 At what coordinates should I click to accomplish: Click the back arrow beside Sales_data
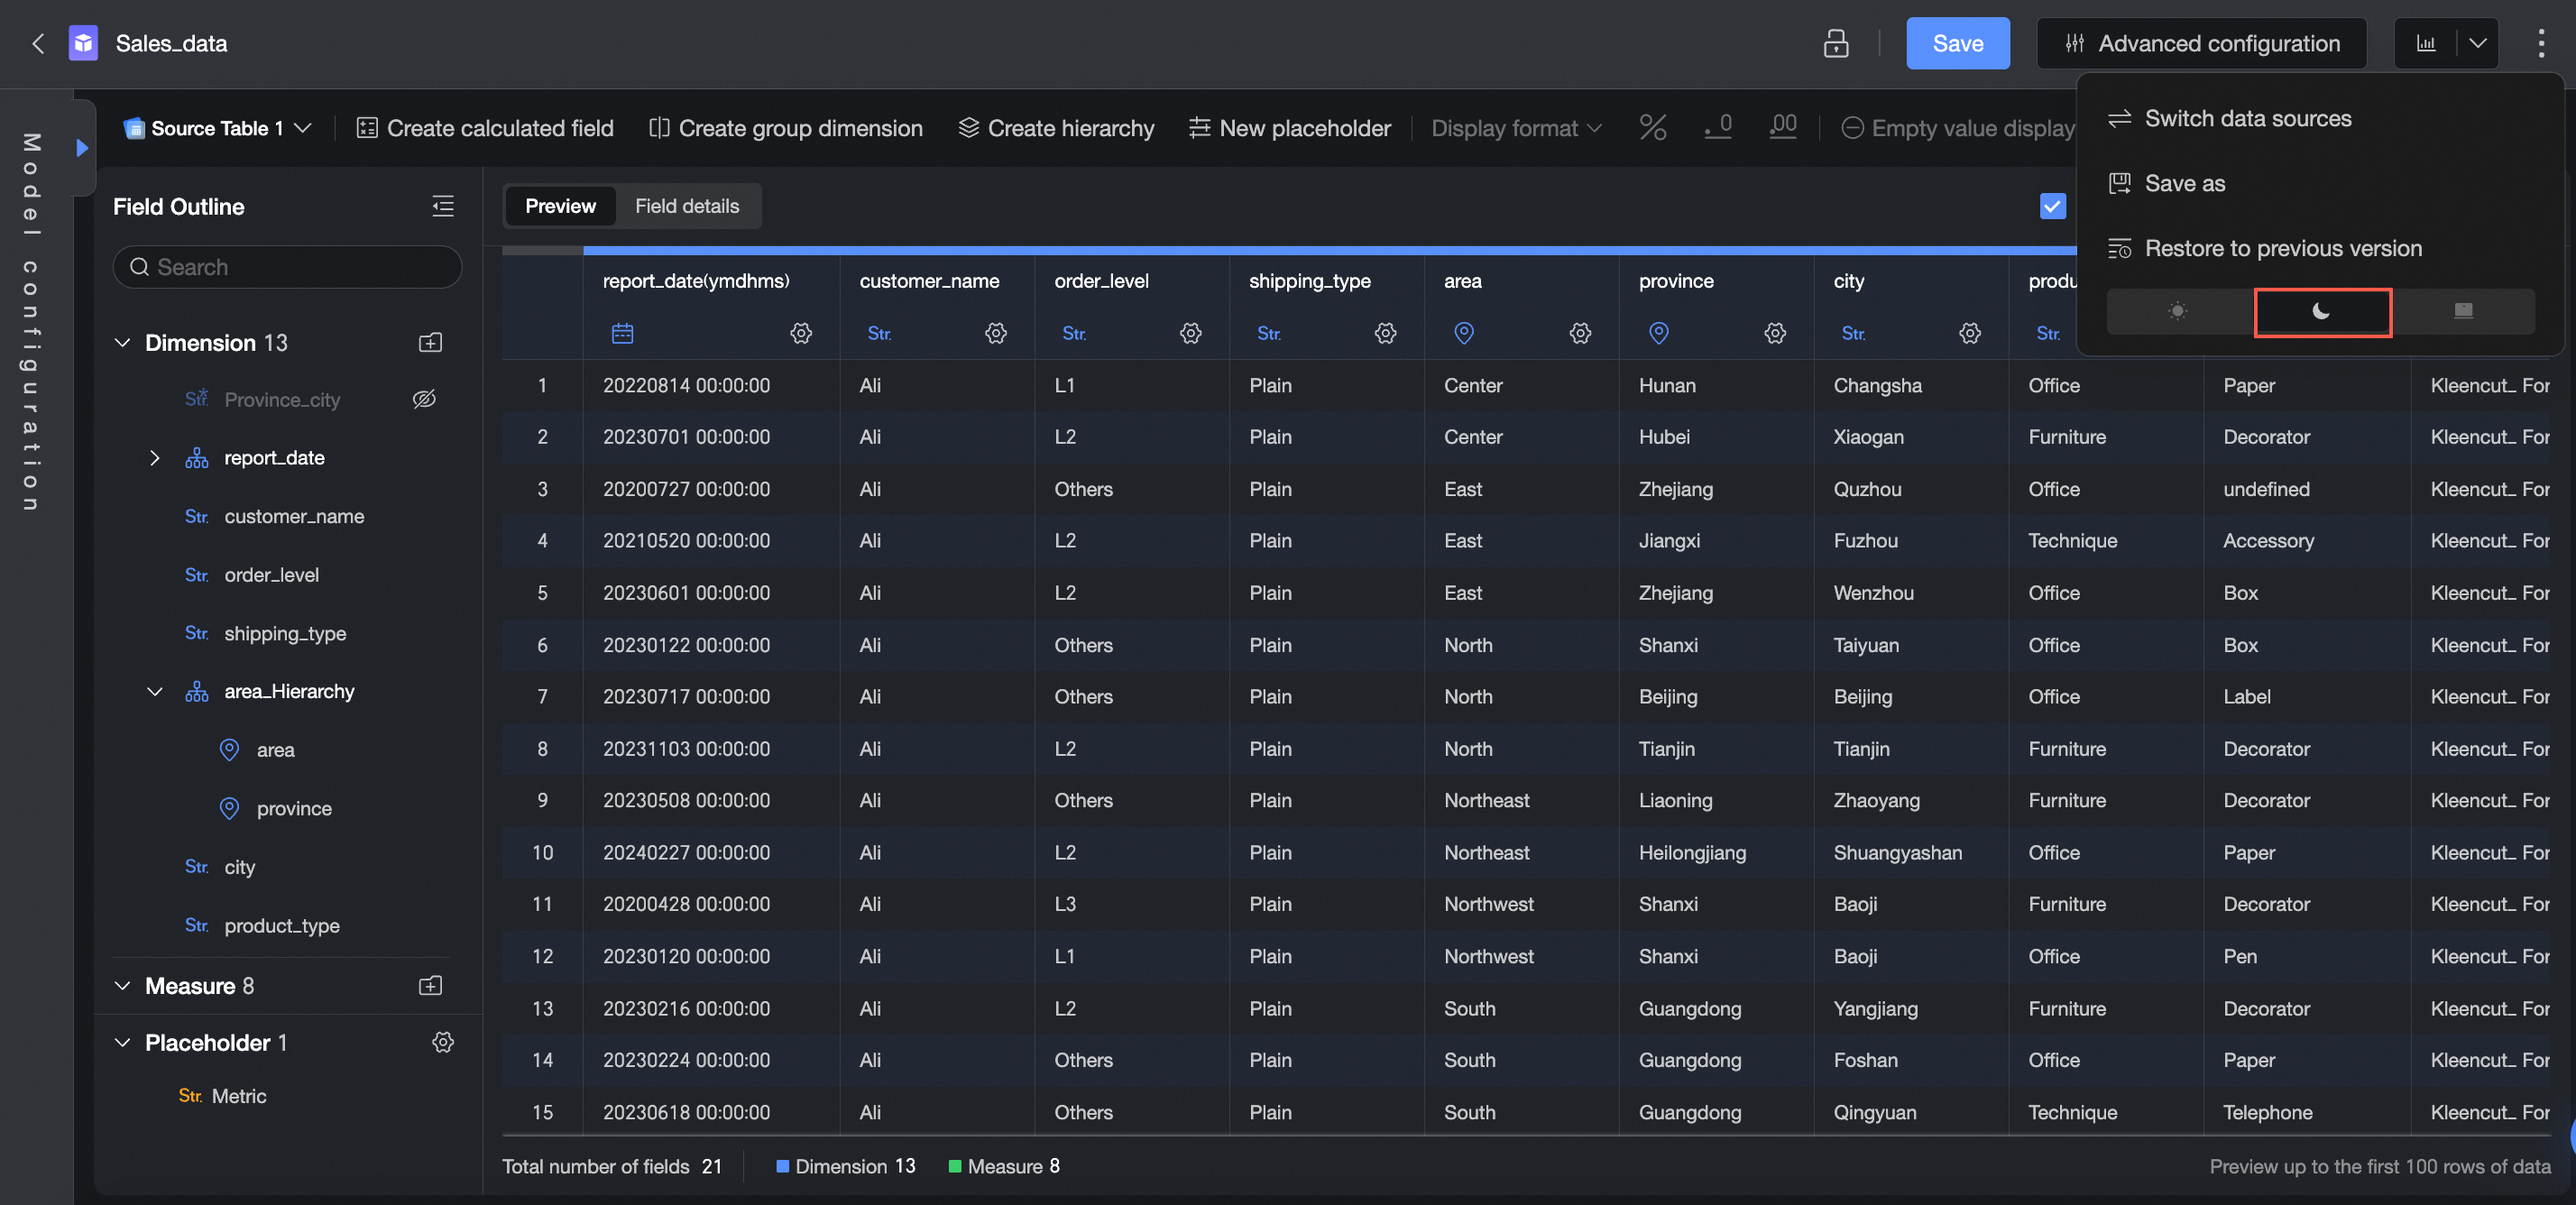pyautogui.click(x=38, y=44)
